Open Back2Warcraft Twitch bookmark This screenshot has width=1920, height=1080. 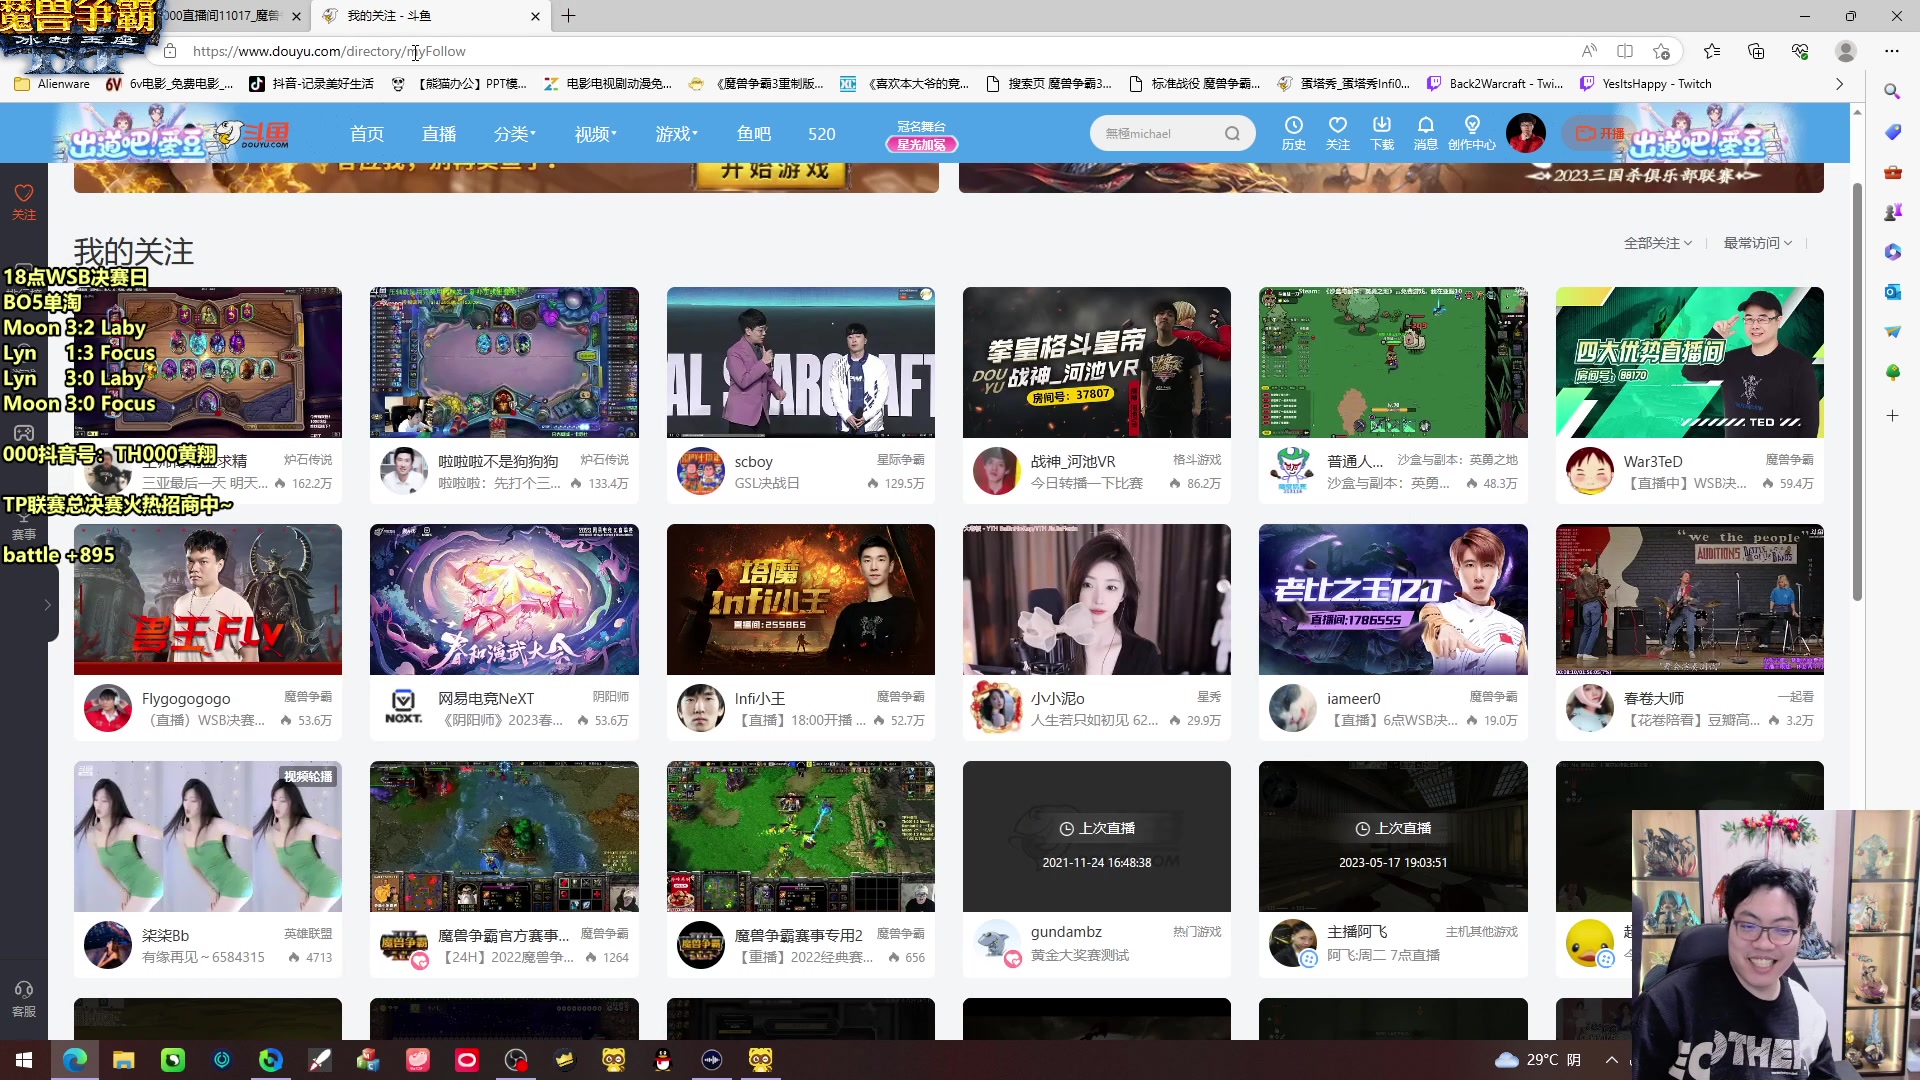click(1494, 84)
